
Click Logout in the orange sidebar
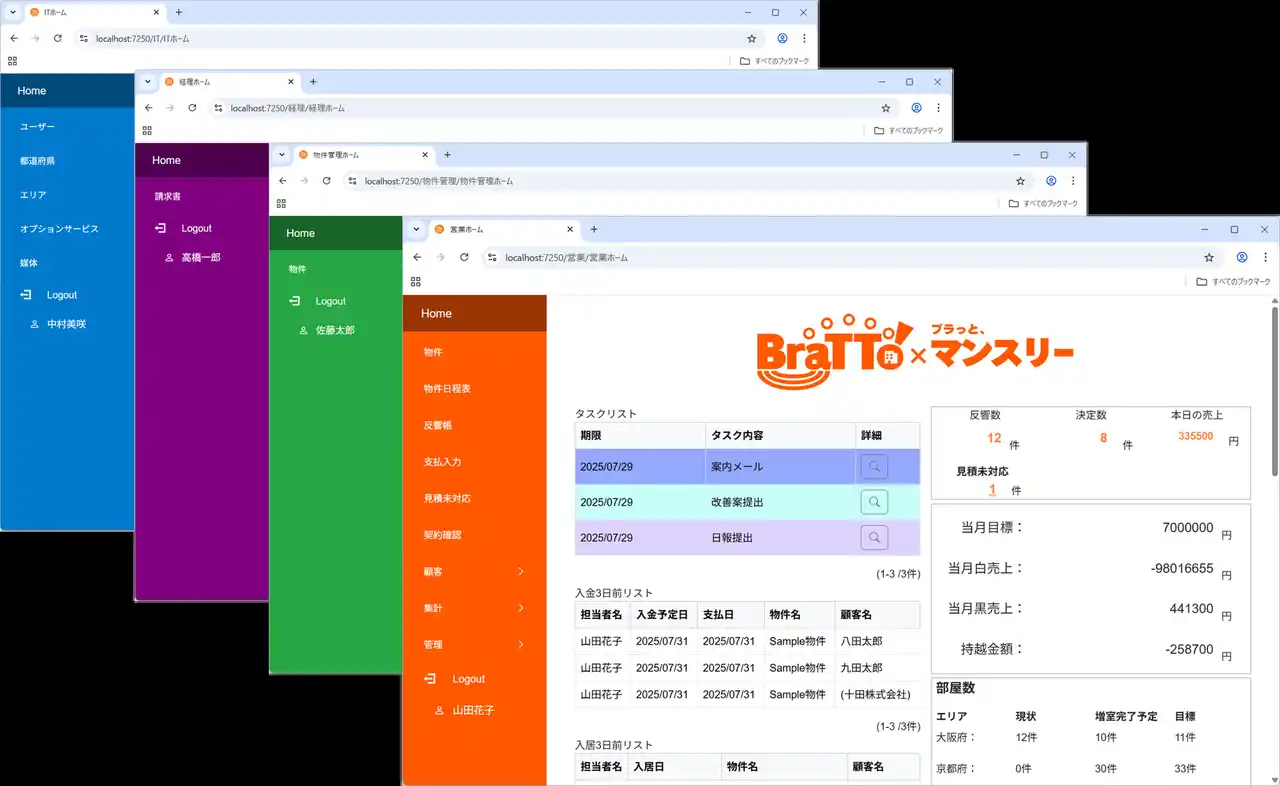[468, 679]
